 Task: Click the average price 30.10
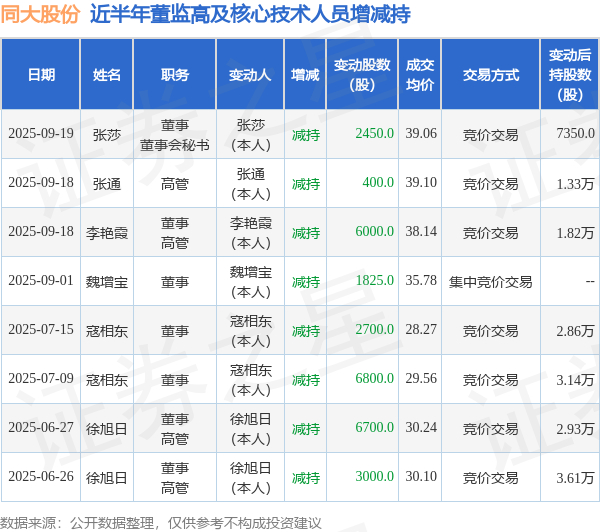[421, 477]
